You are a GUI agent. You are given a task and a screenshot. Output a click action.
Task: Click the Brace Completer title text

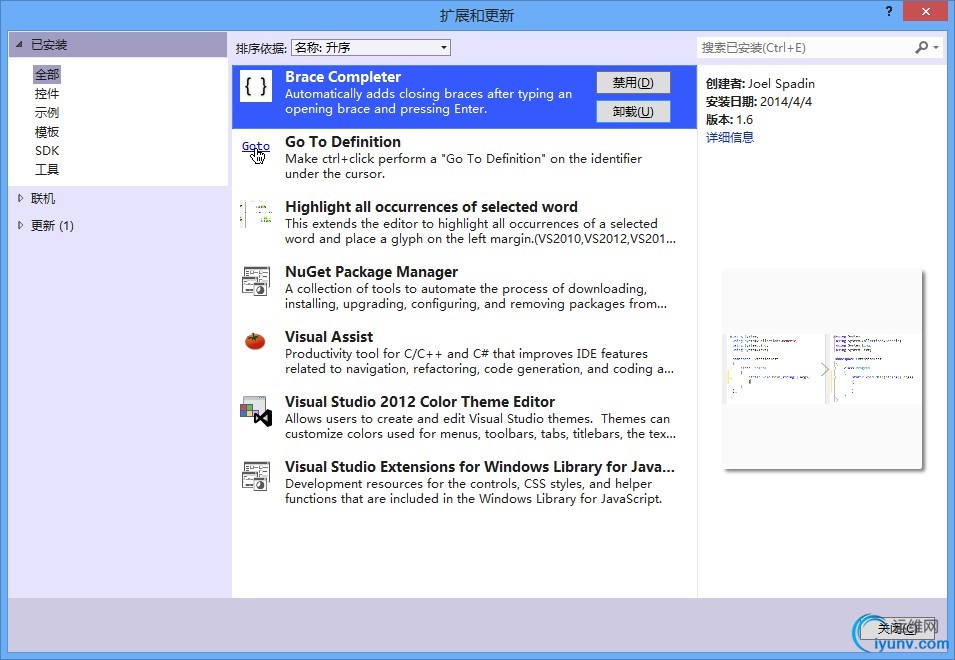tap(343, 77)
